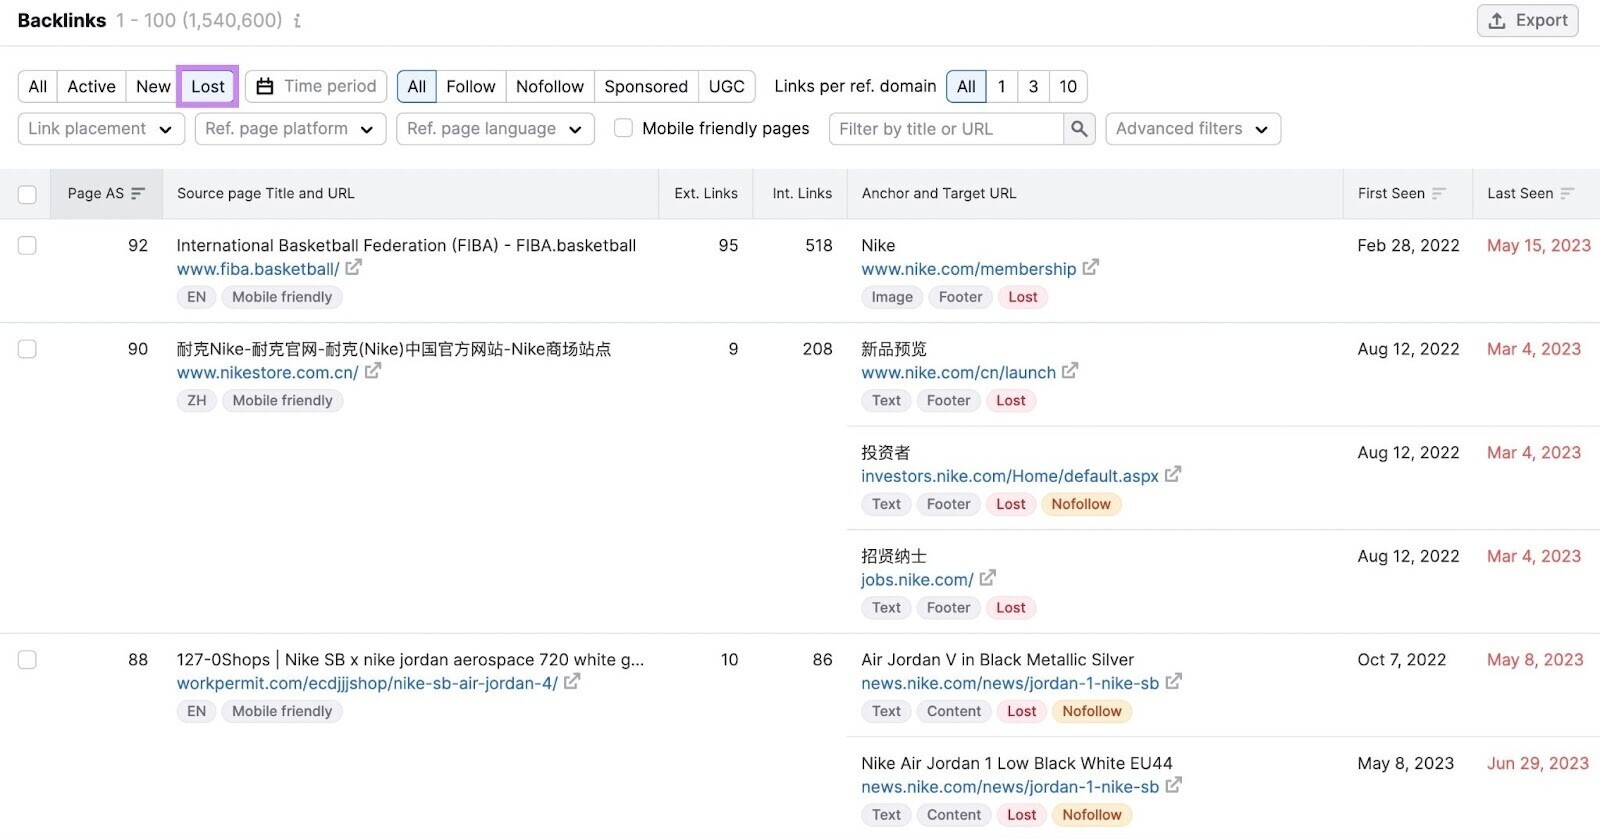Set links per ref. domain to 3

point(1034,87)
